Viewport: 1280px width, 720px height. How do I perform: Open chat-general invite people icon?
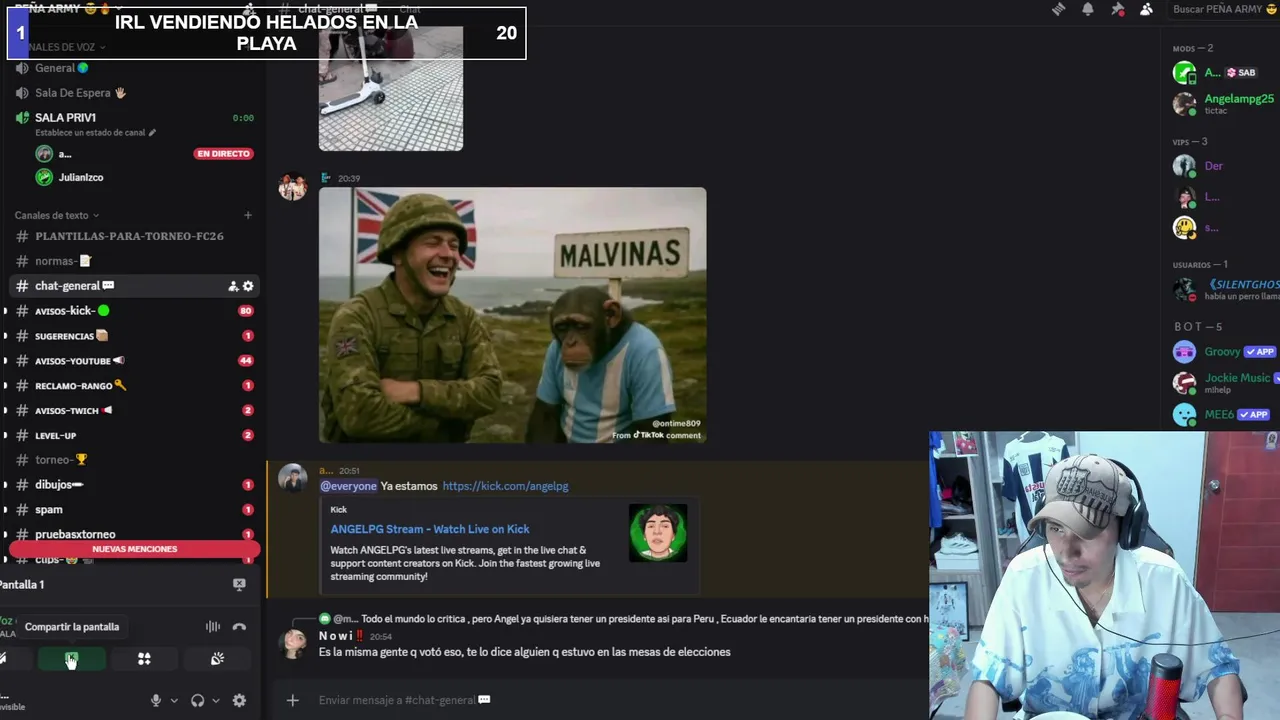coord(233,286)
